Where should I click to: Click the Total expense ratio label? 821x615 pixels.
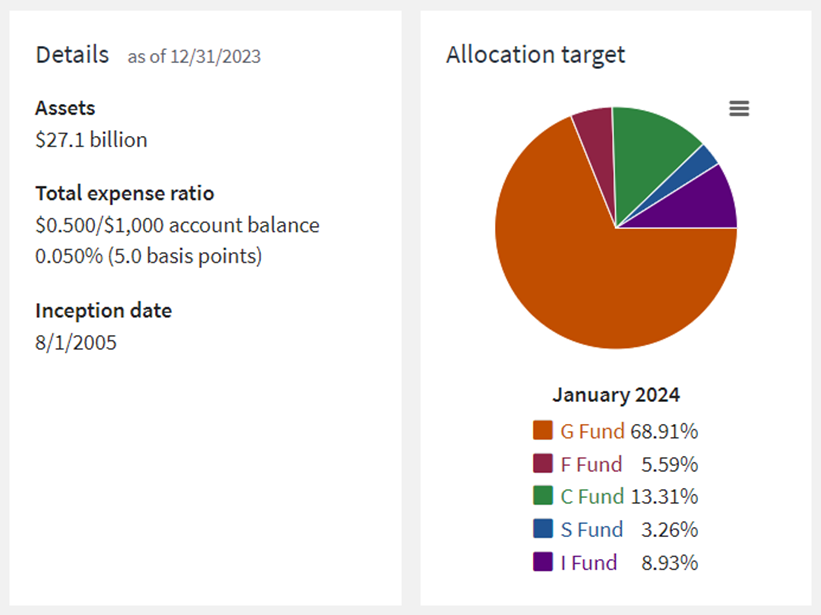(x=124, y=193)
